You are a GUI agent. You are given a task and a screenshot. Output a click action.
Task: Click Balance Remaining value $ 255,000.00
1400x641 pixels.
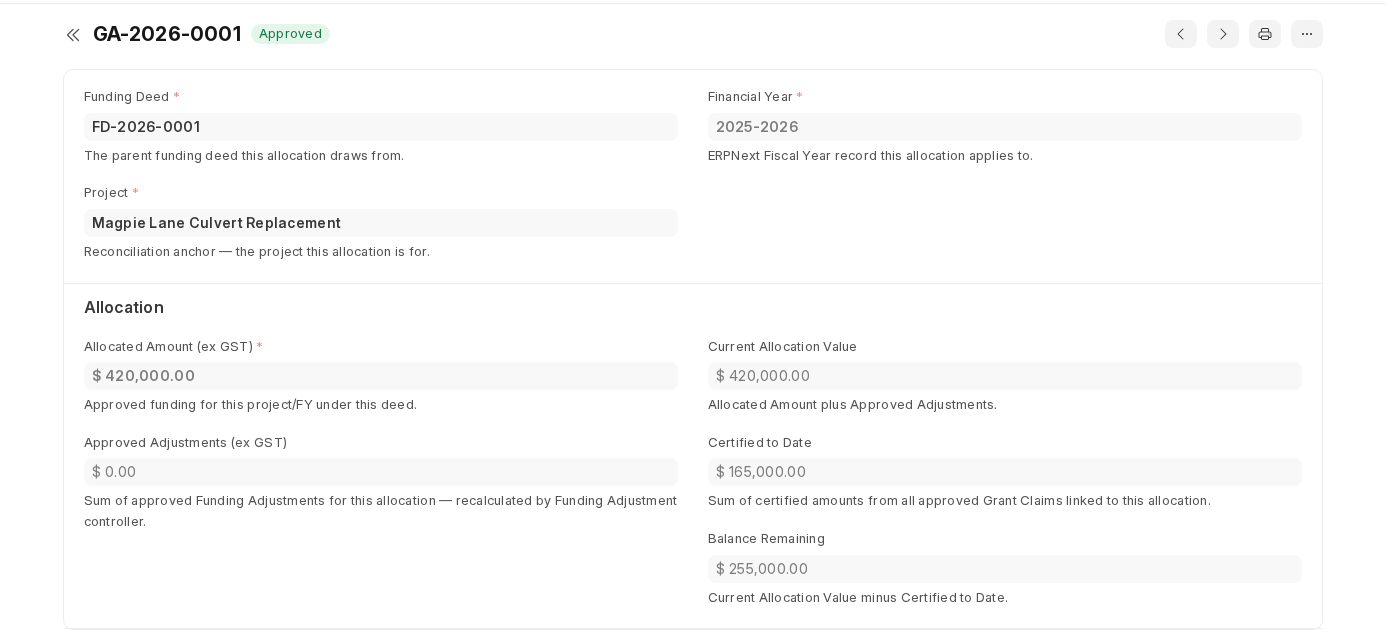[x=1005, y=569]
